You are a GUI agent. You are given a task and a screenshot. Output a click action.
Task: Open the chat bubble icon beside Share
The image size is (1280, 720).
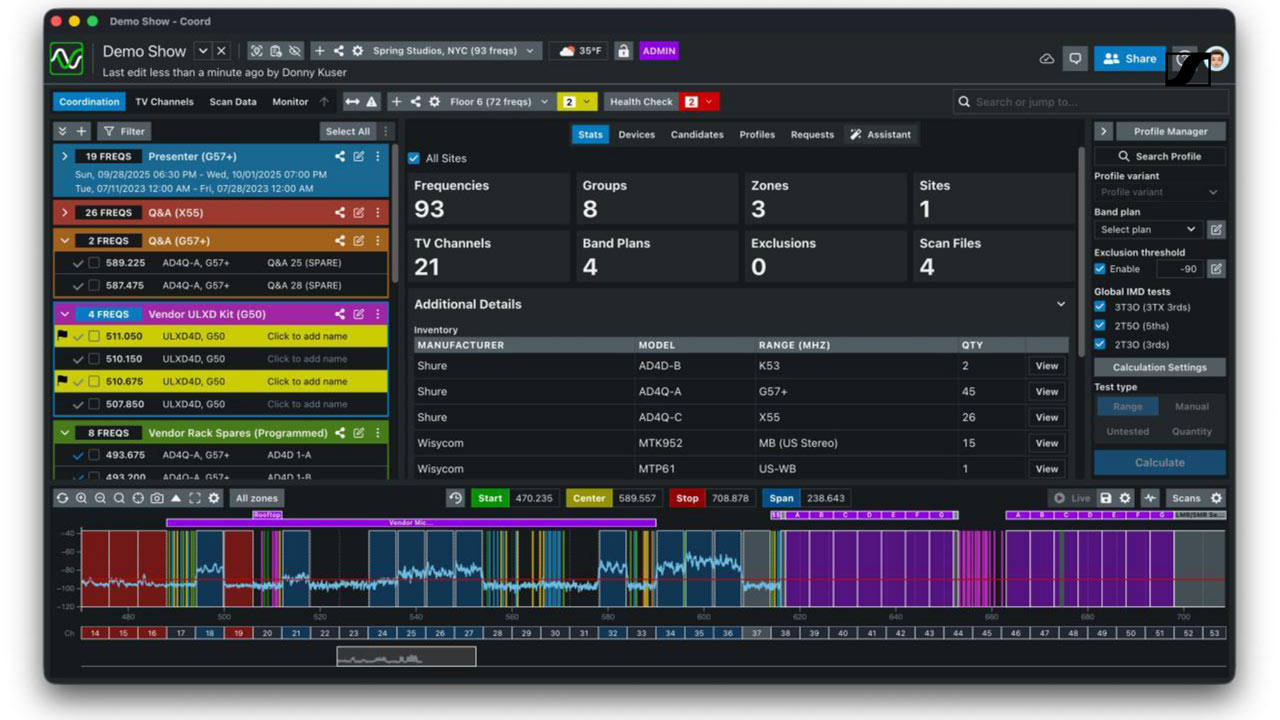(1075, 59)
